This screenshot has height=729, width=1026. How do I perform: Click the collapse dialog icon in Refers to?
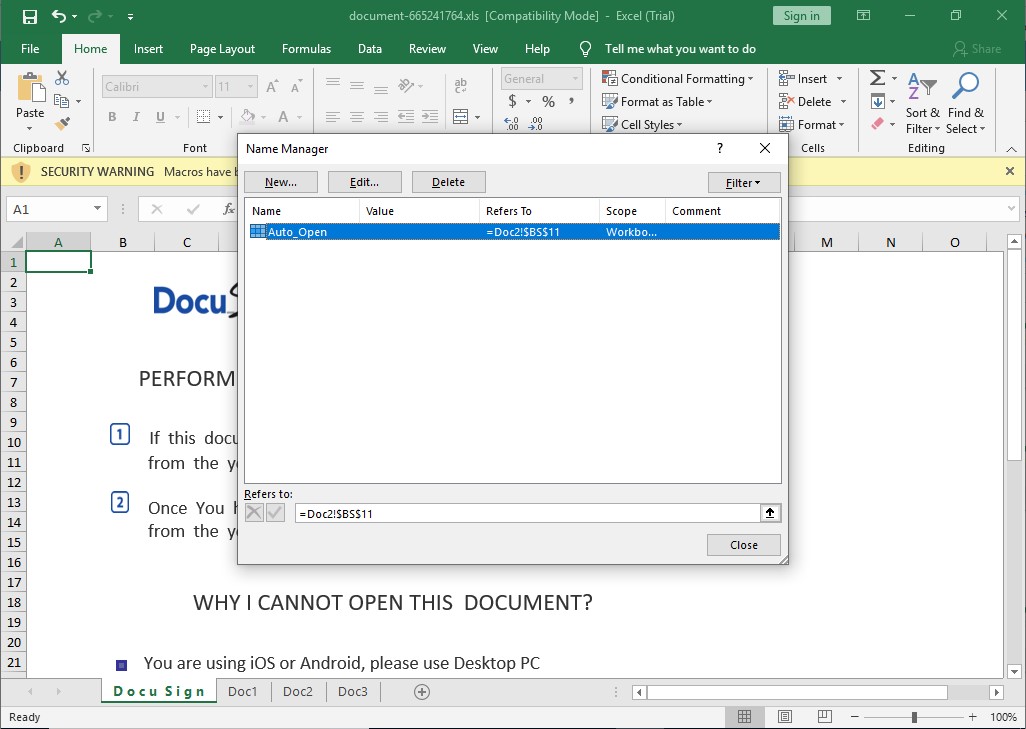pyautogui.click(x=769, y=513)
